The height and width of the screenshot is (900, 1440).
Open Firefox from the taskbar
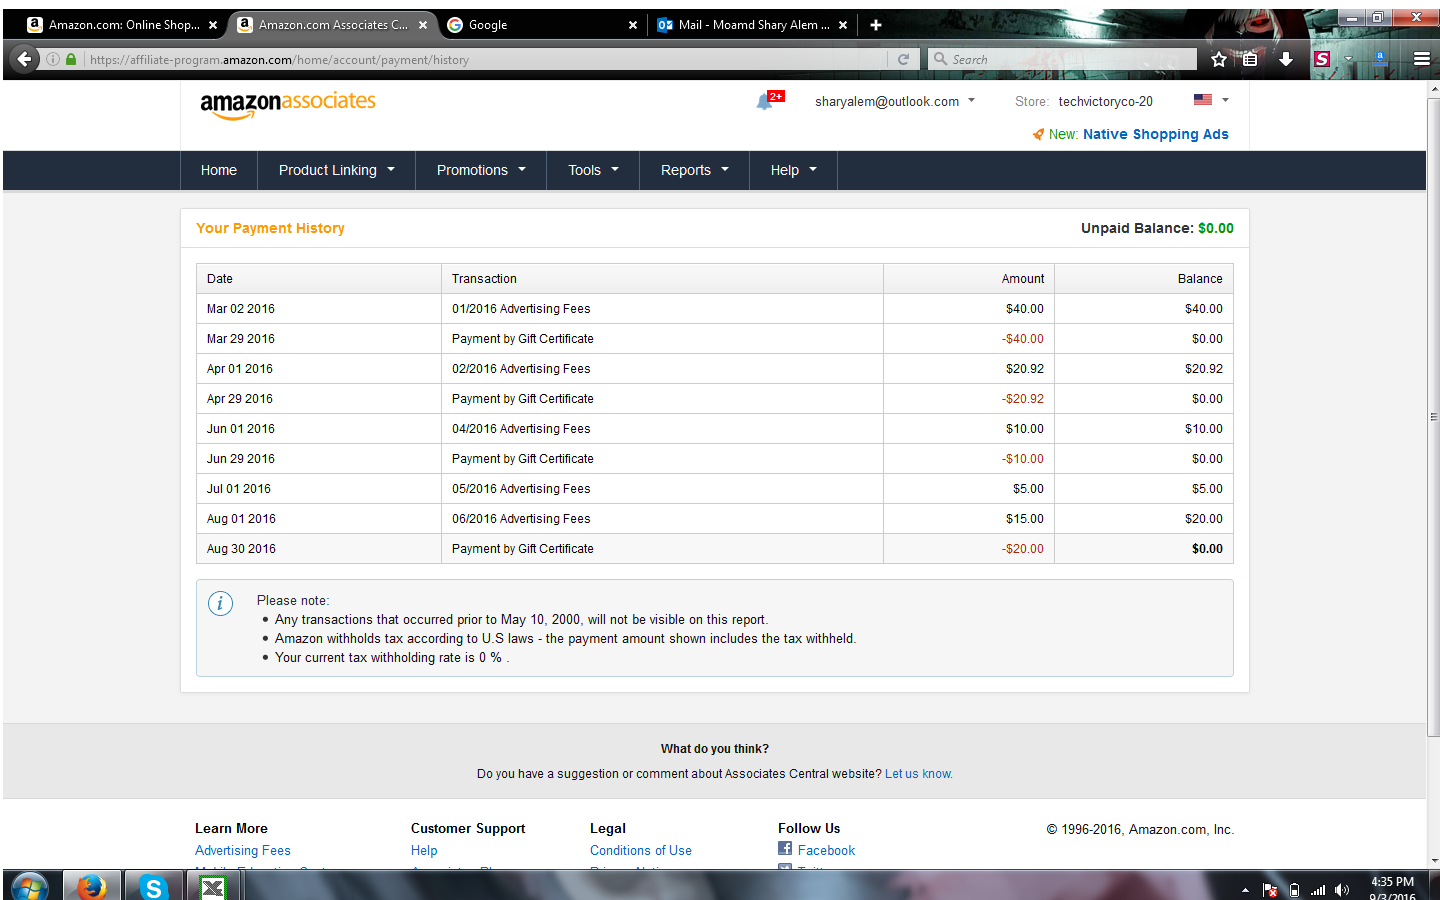point(91,886)
